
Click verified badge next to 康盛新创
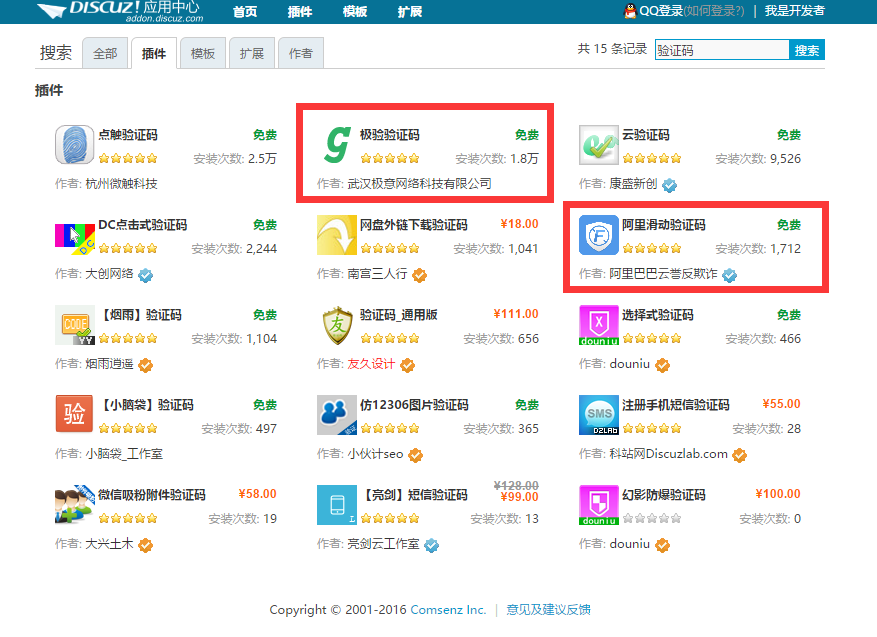point(669,185)
